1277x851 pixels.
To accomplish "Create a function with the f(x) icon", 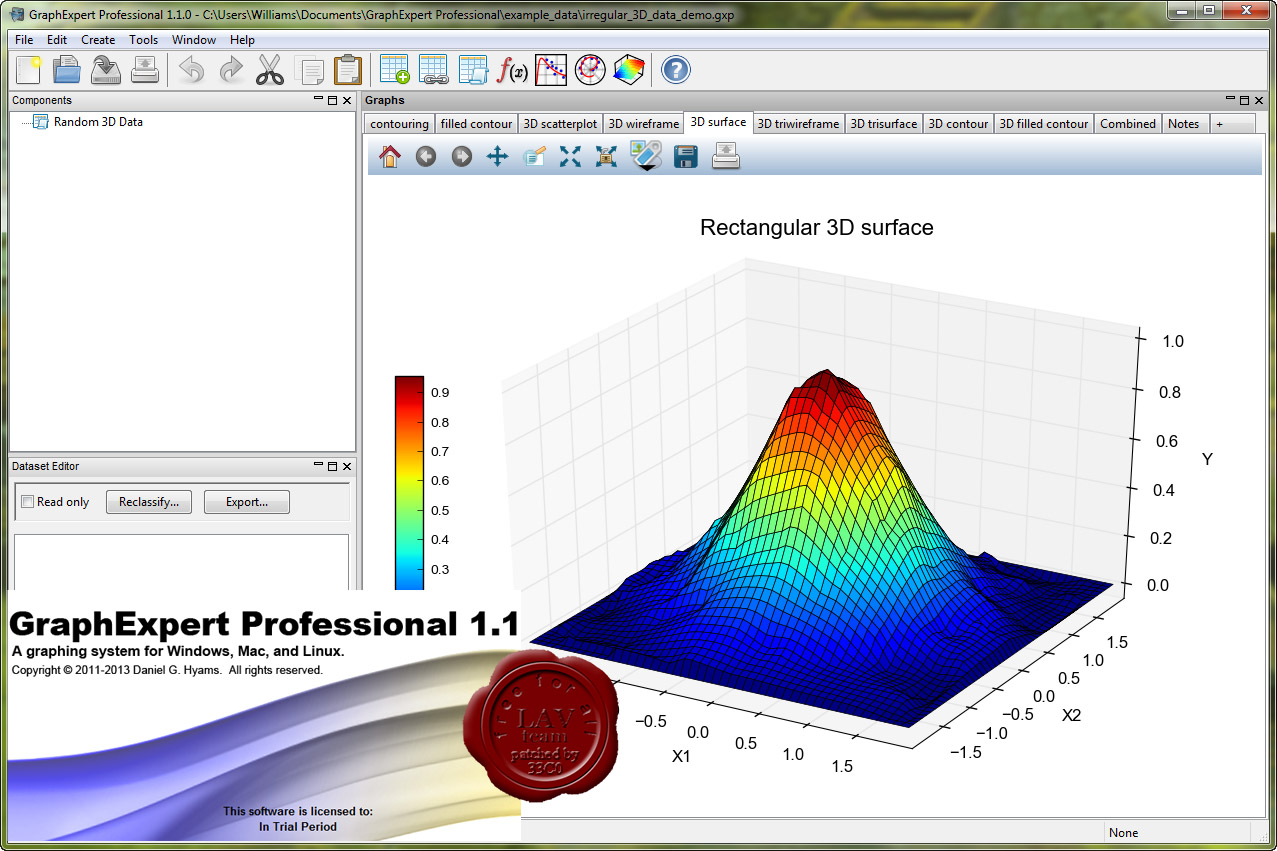I will pos(512,70).
